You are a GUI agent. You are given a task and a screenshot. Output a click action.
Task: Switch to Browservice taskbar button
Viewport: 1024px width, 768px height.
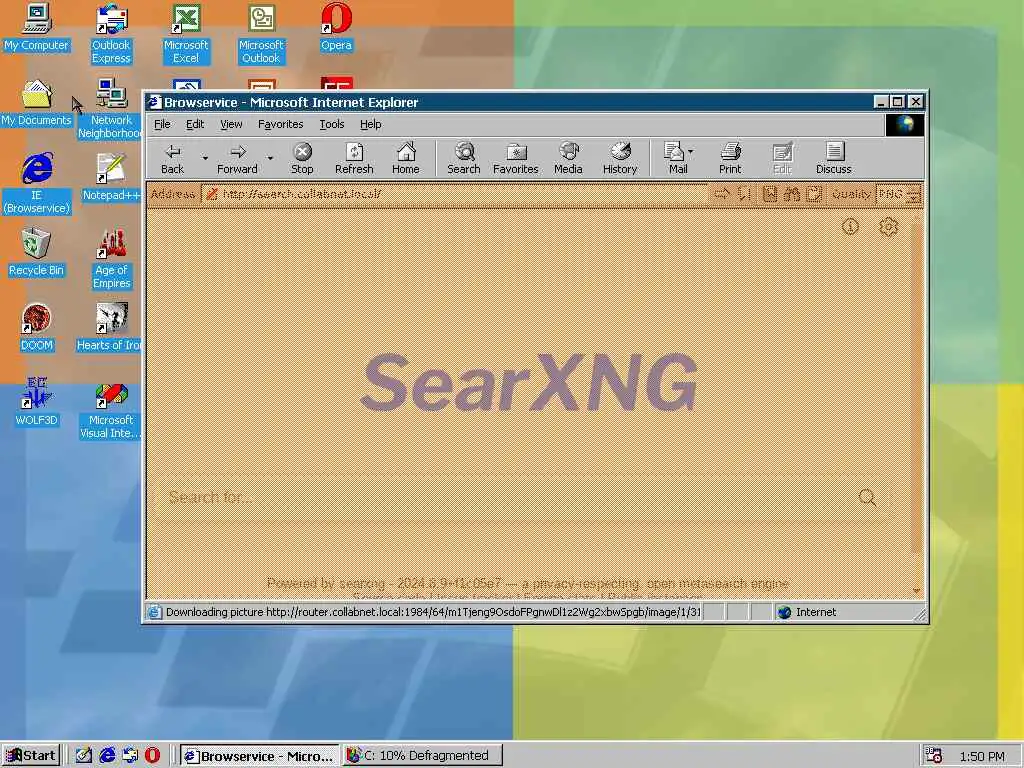(x=259, y=756)
